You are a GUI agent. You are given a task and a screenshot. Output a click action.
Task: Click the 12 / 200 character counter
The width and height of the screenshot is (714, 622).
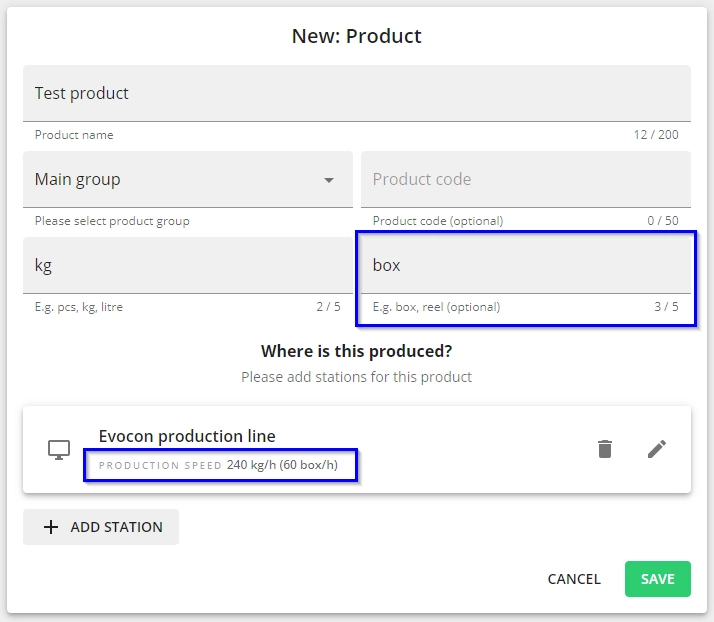tap(656, 135)
